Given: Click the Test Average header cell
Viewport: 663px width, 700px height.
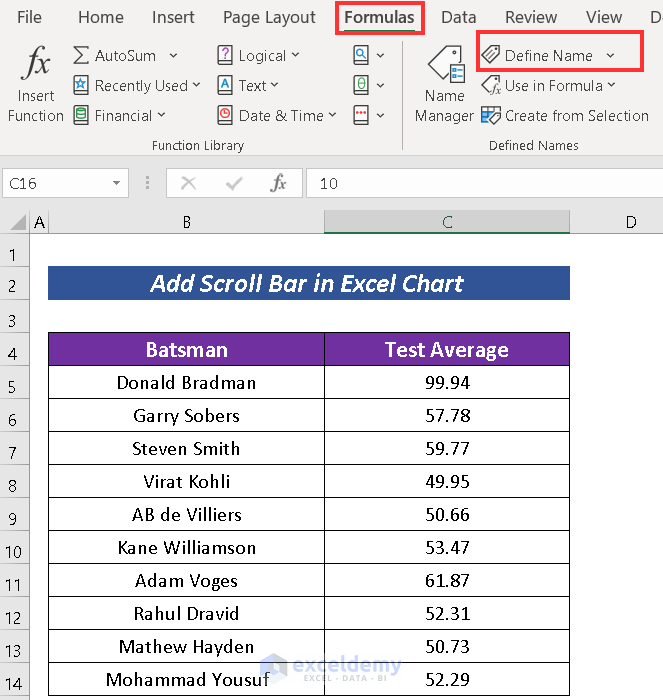Looking at the screenshot, I should point(447,350).
